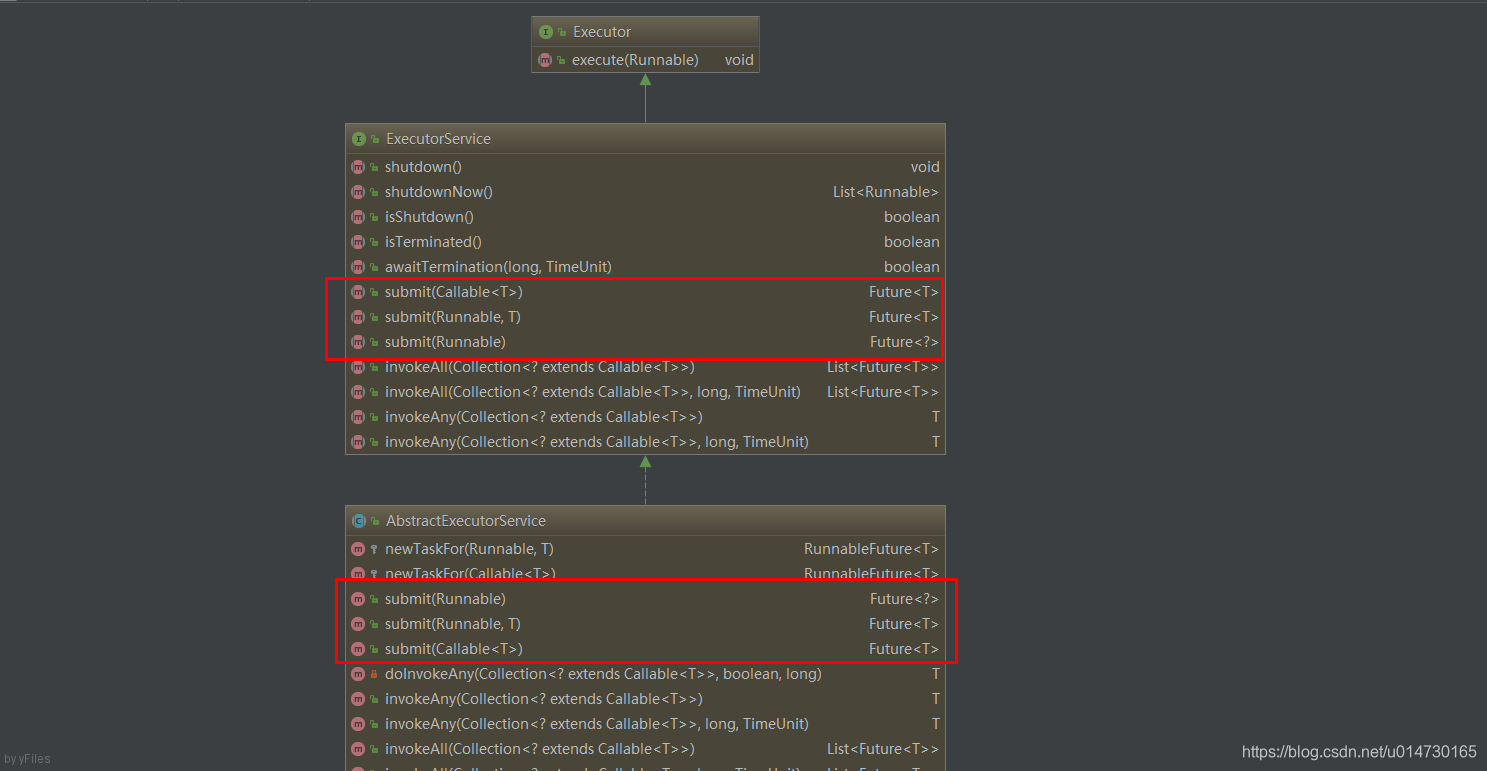Click the public visibility icon of shutdown()

[x=374, y=167]
